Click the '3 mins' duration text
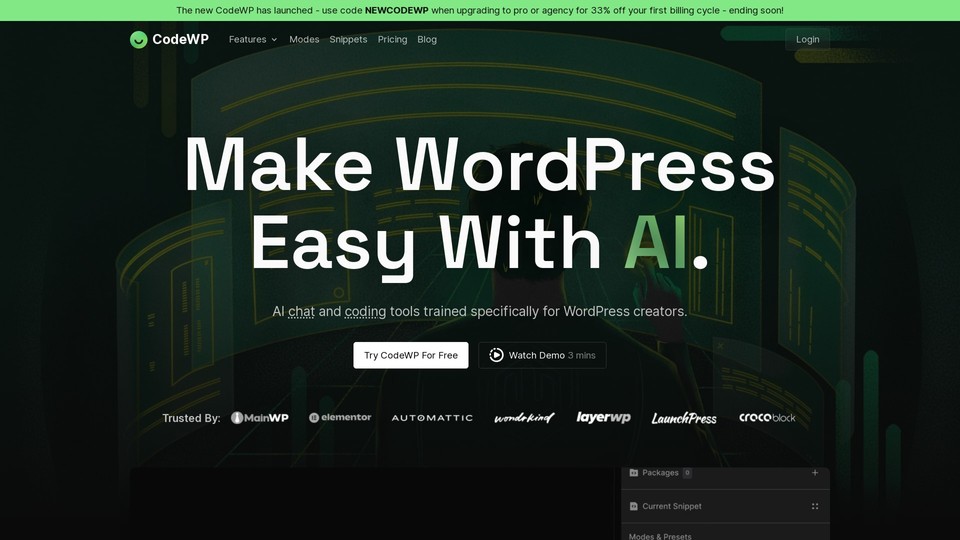 (582, 355)
